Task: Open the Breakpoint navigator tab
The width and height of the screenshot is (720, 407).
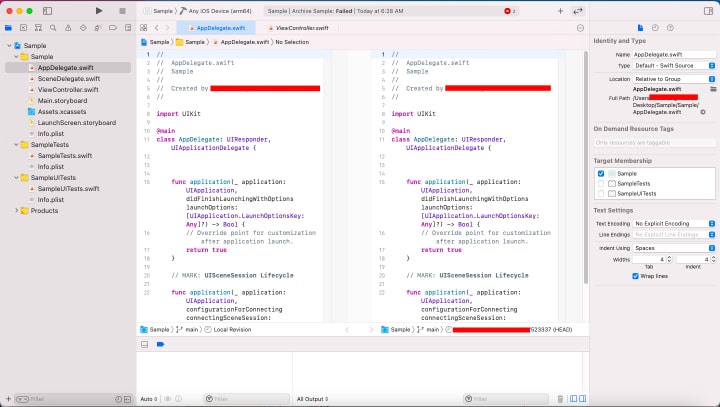Action: point(113,28)
